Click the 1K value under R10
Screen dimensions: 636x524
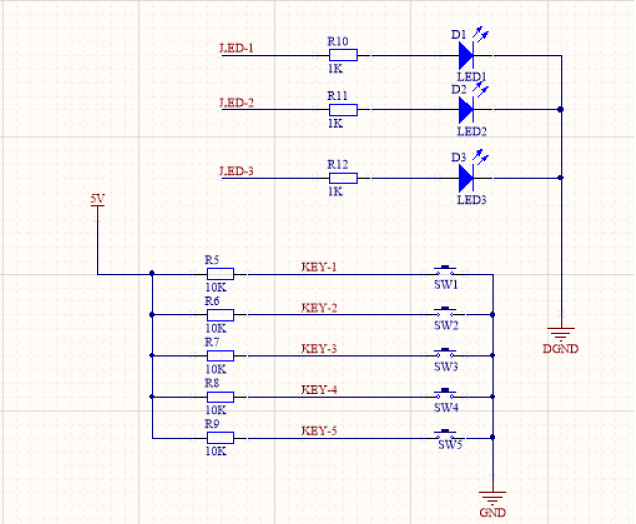pyautogui.click(x=335, y=69)
